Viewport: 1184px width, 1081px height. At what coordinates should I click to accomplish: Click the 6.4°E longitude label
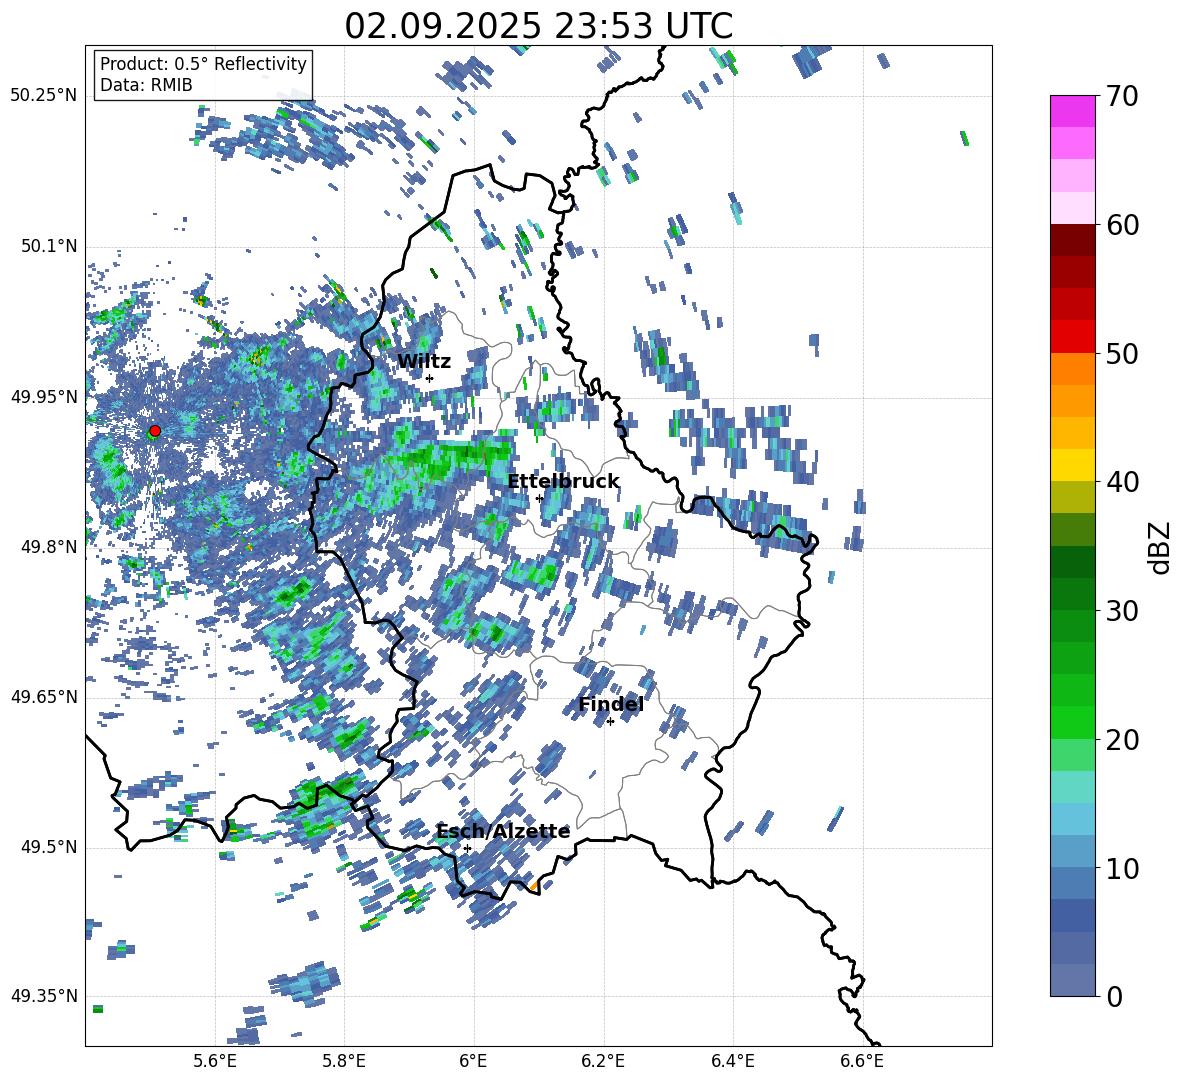click(732, 1061)
